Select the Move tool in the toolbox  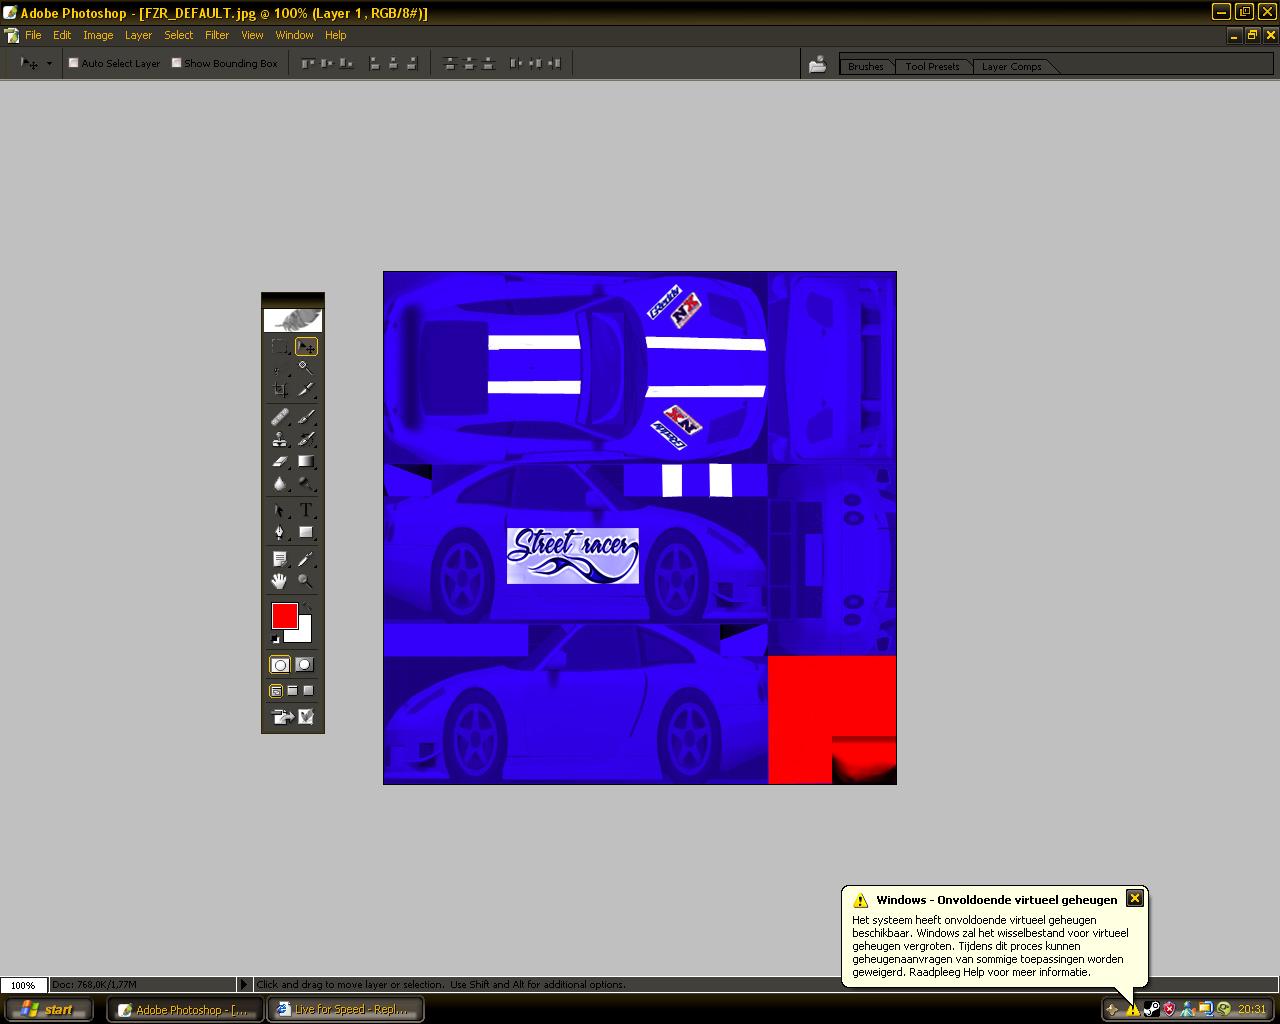click(306, 347)
